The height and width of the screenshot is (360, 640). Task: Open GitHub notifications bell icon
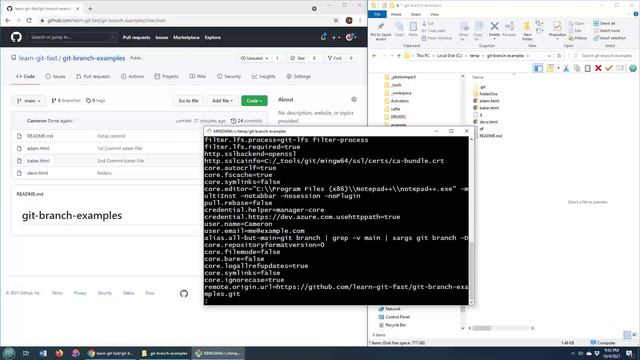pos(323,37)
